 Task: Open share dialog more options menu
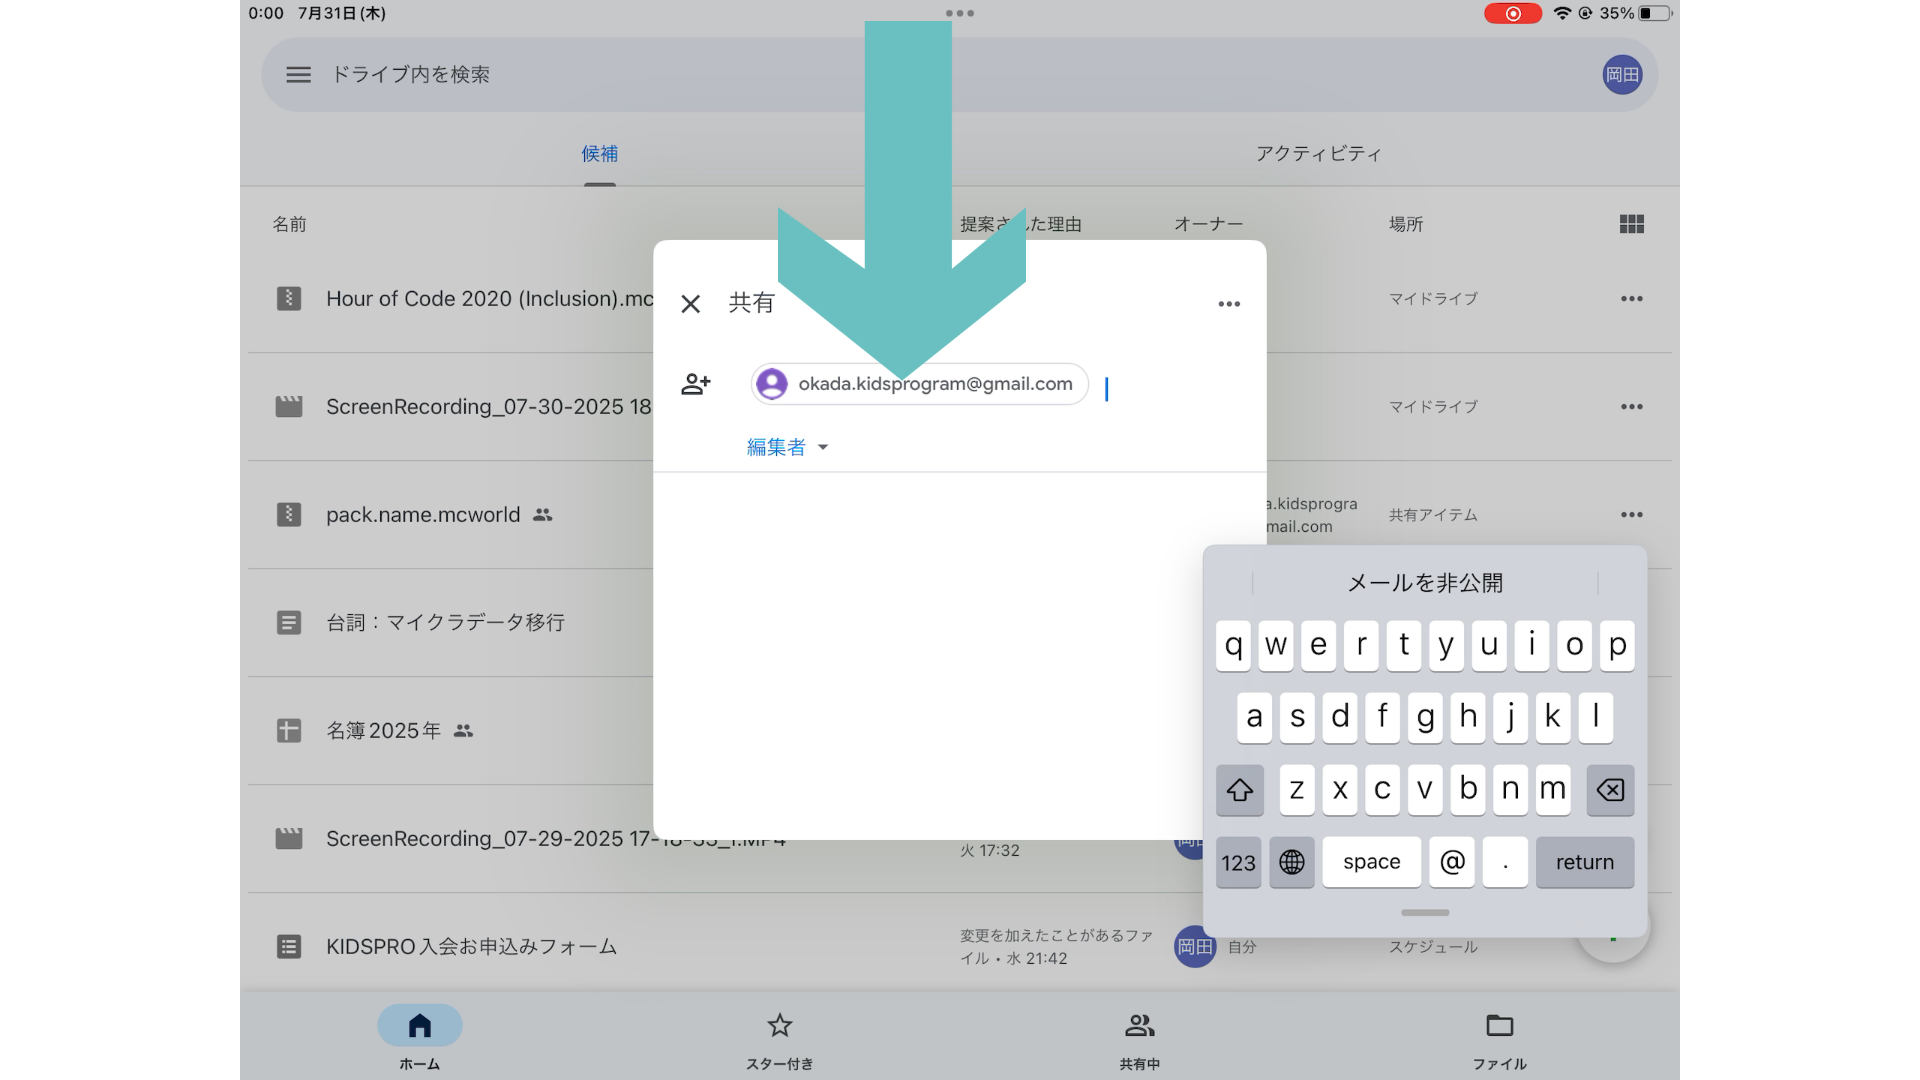[x=1229, y=304]
